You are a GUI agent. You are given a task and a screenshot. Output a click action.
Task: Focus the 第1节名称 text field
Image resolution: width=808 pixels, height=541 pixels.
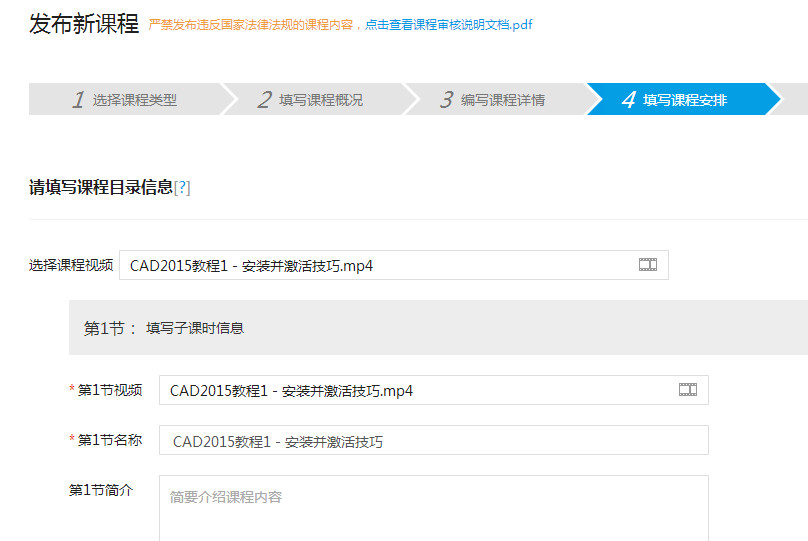pyautogui.click(x=434, y=440)
